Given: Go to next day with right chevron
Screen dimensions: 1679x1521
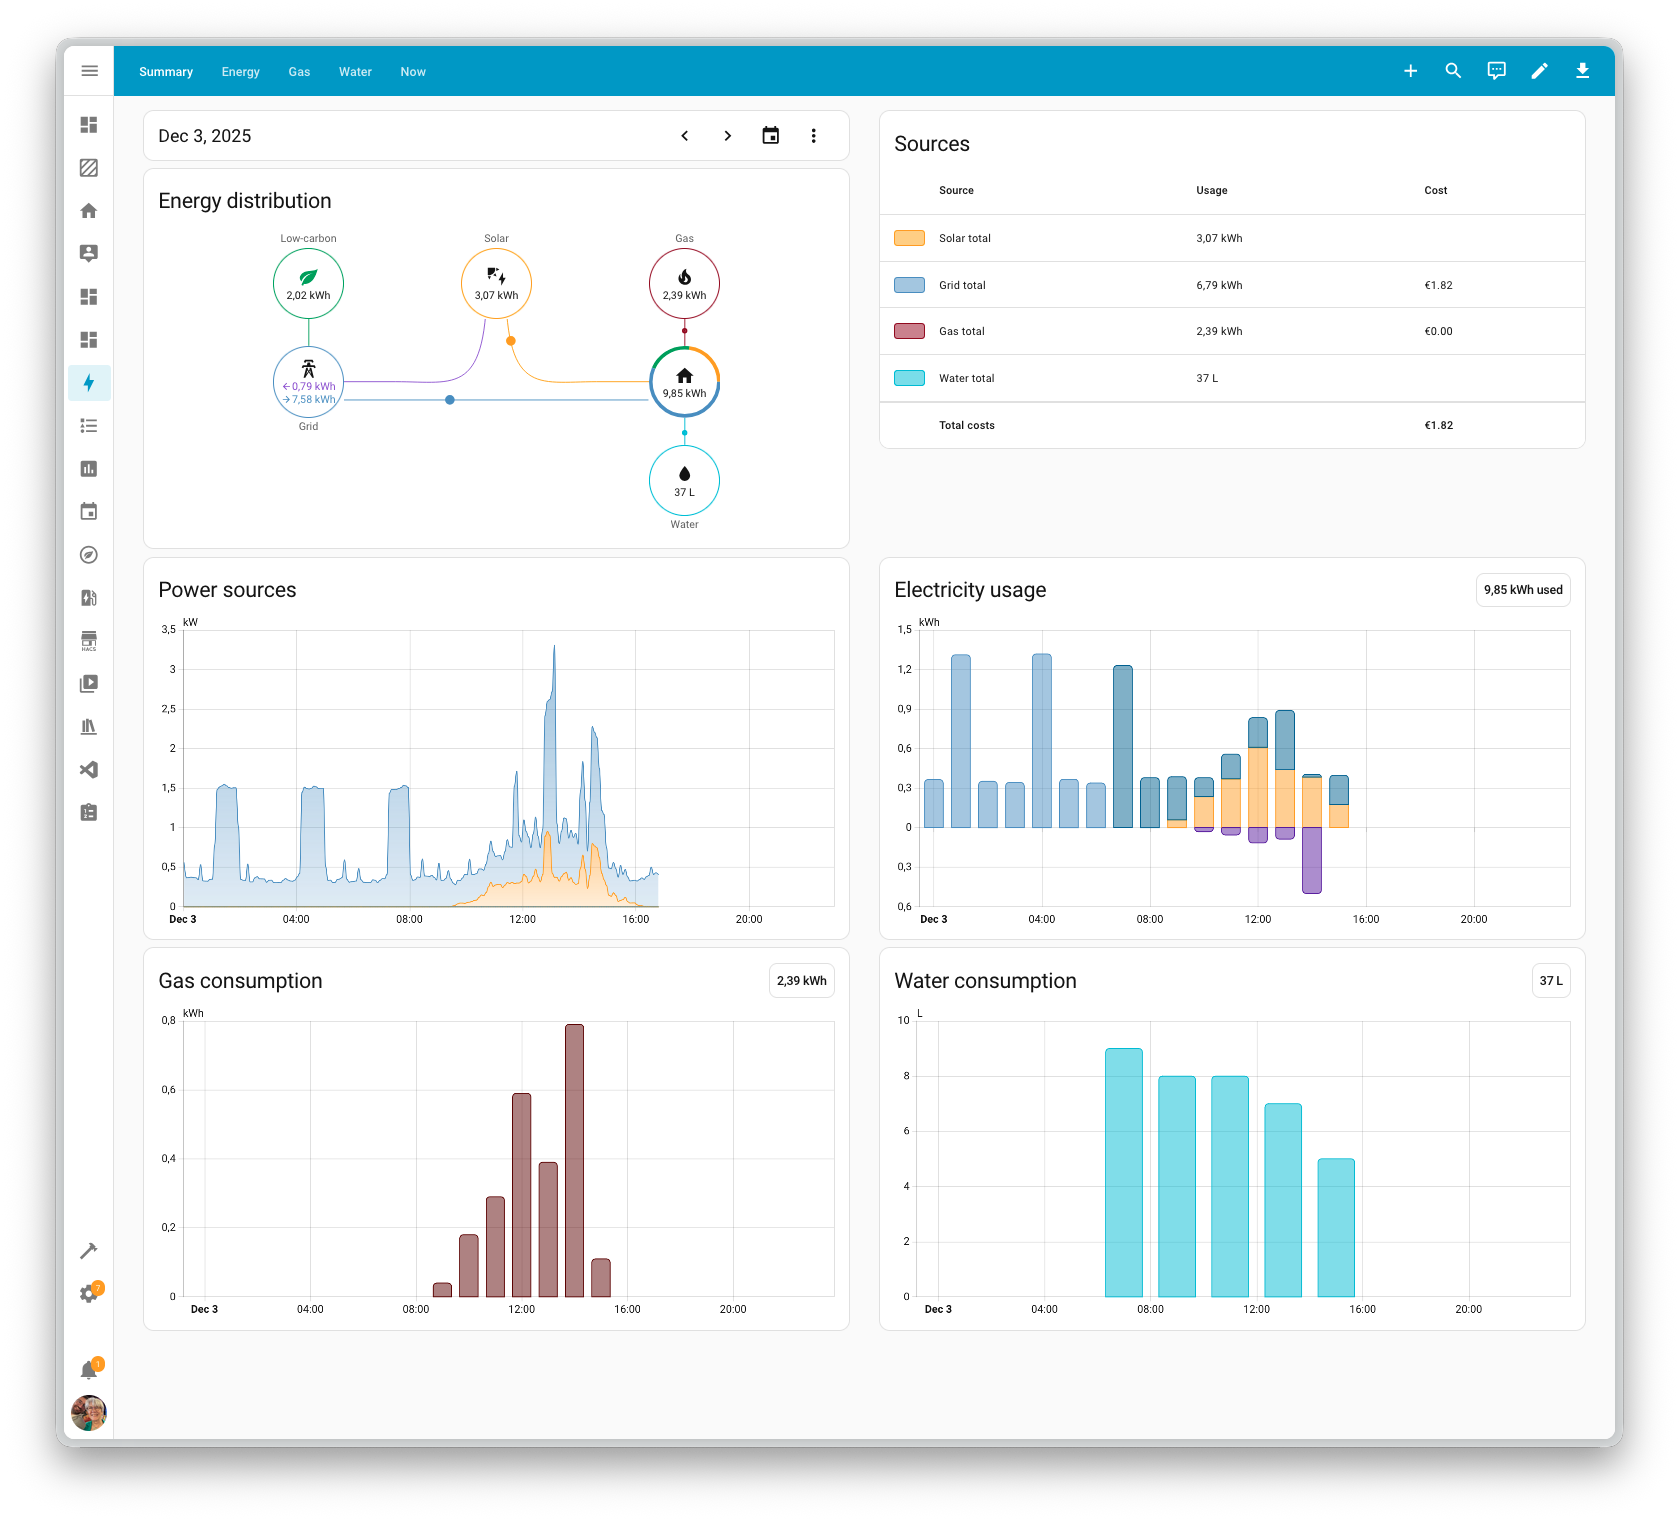Looking at the screenshot, I should point(727,135).
